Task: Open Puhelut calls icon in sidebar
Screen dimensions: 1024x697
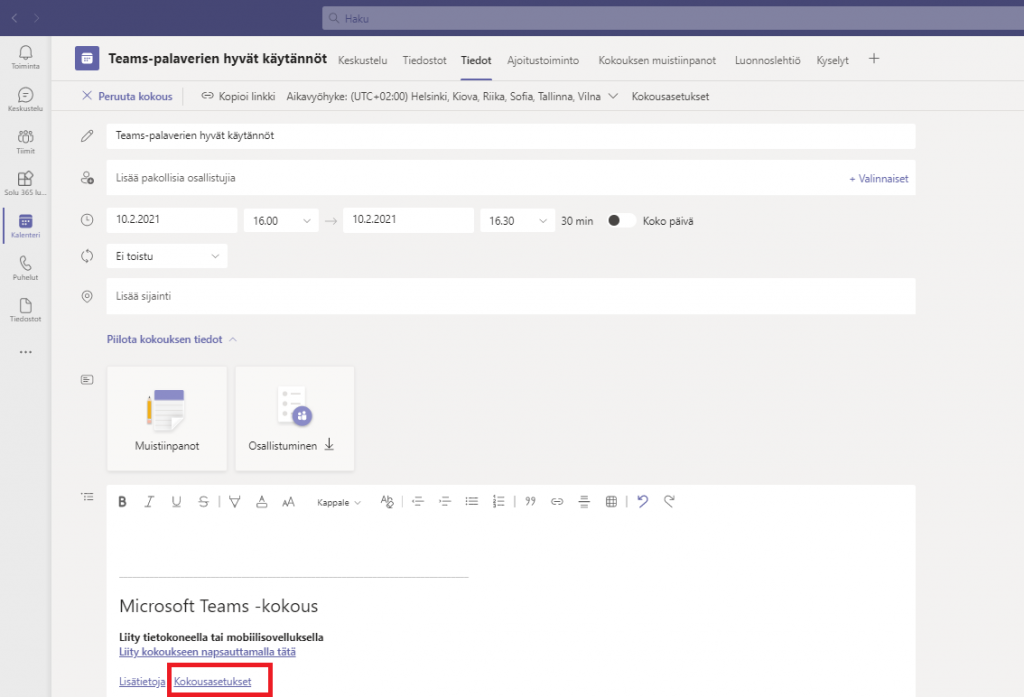Action: tap(25, 268)
